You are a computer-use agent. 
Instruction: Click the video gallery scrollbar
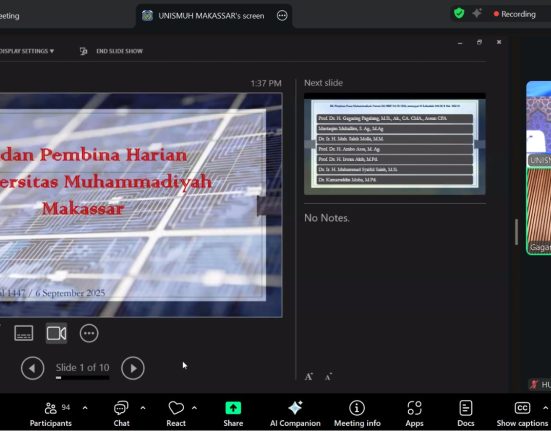coord(516,232)
